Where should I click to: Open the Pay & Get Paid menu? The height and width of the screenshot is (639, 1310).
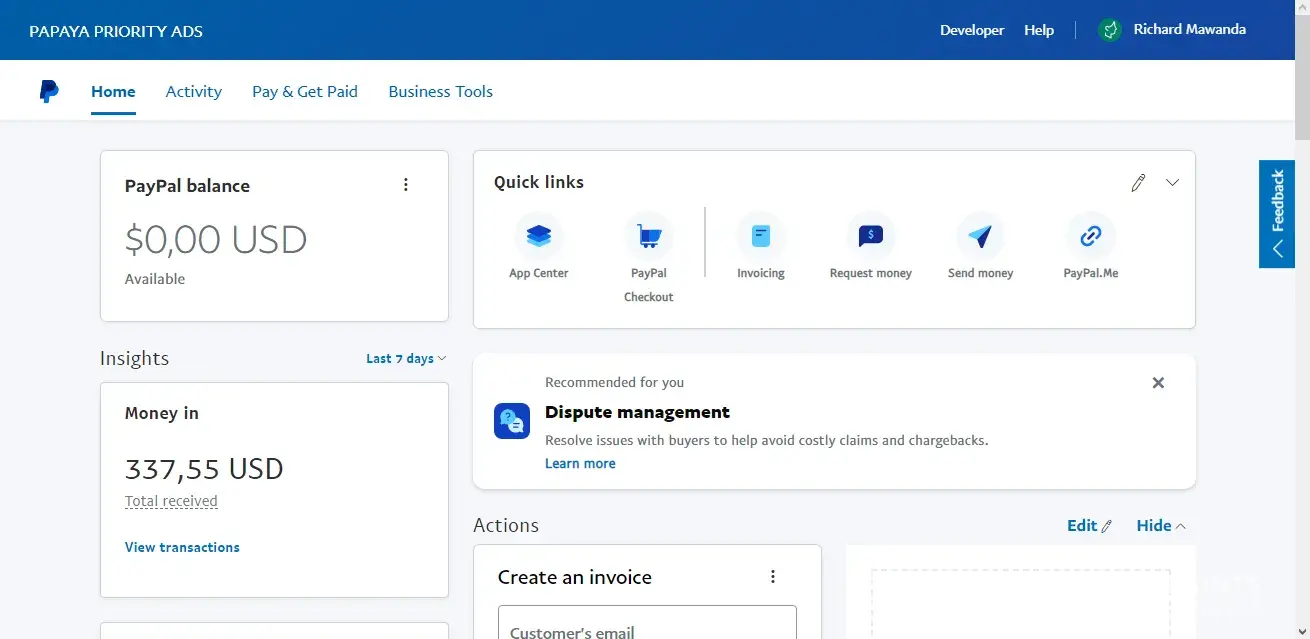tap(304, 91)
